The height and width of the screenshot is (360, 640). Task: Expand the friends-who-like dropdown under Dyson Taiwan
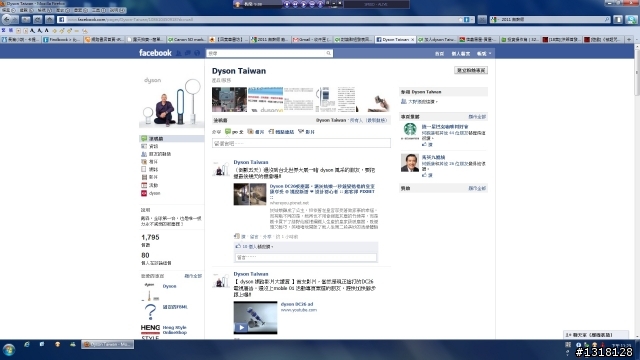[x=422, y=102]
